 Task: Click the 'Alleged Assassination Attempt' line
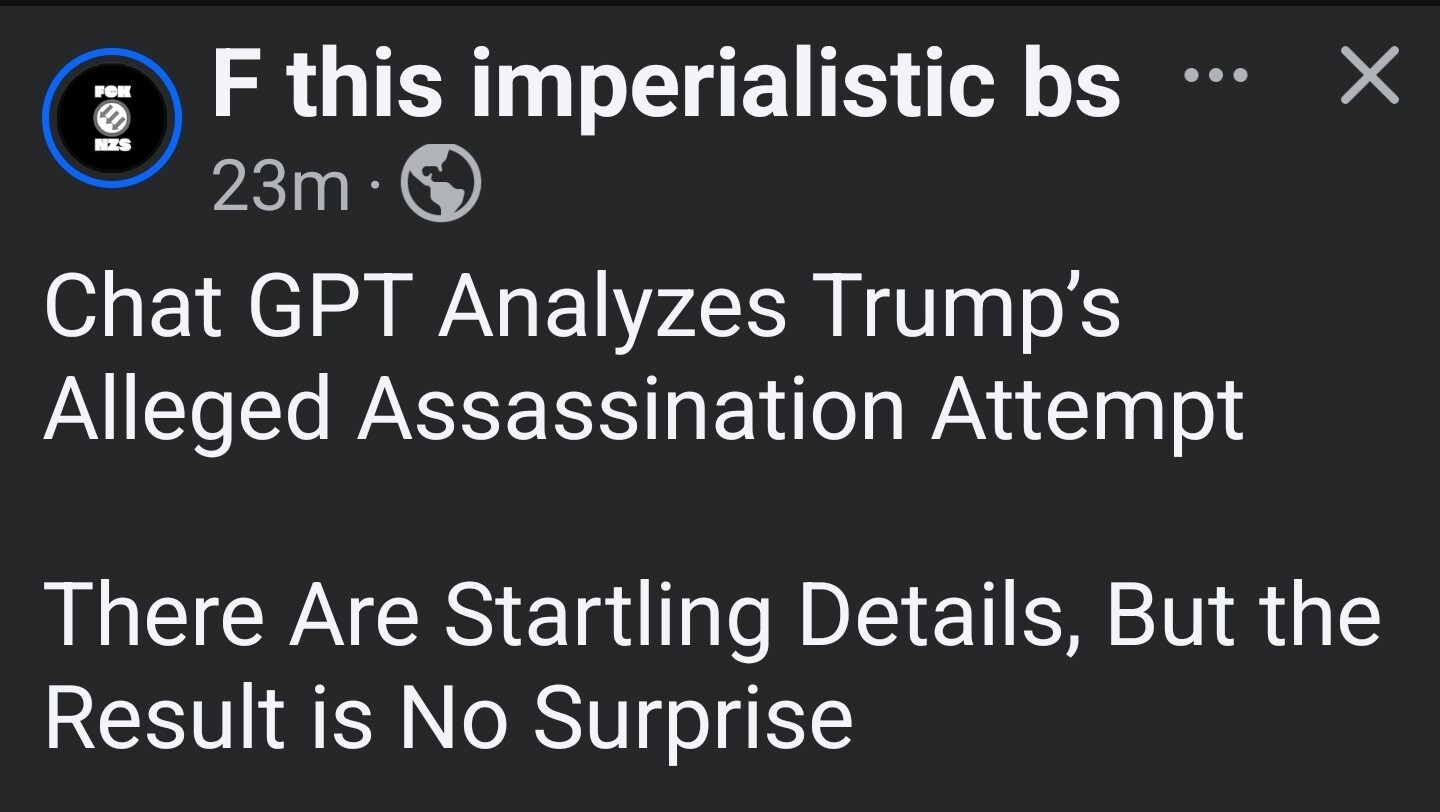coord(644,410)
